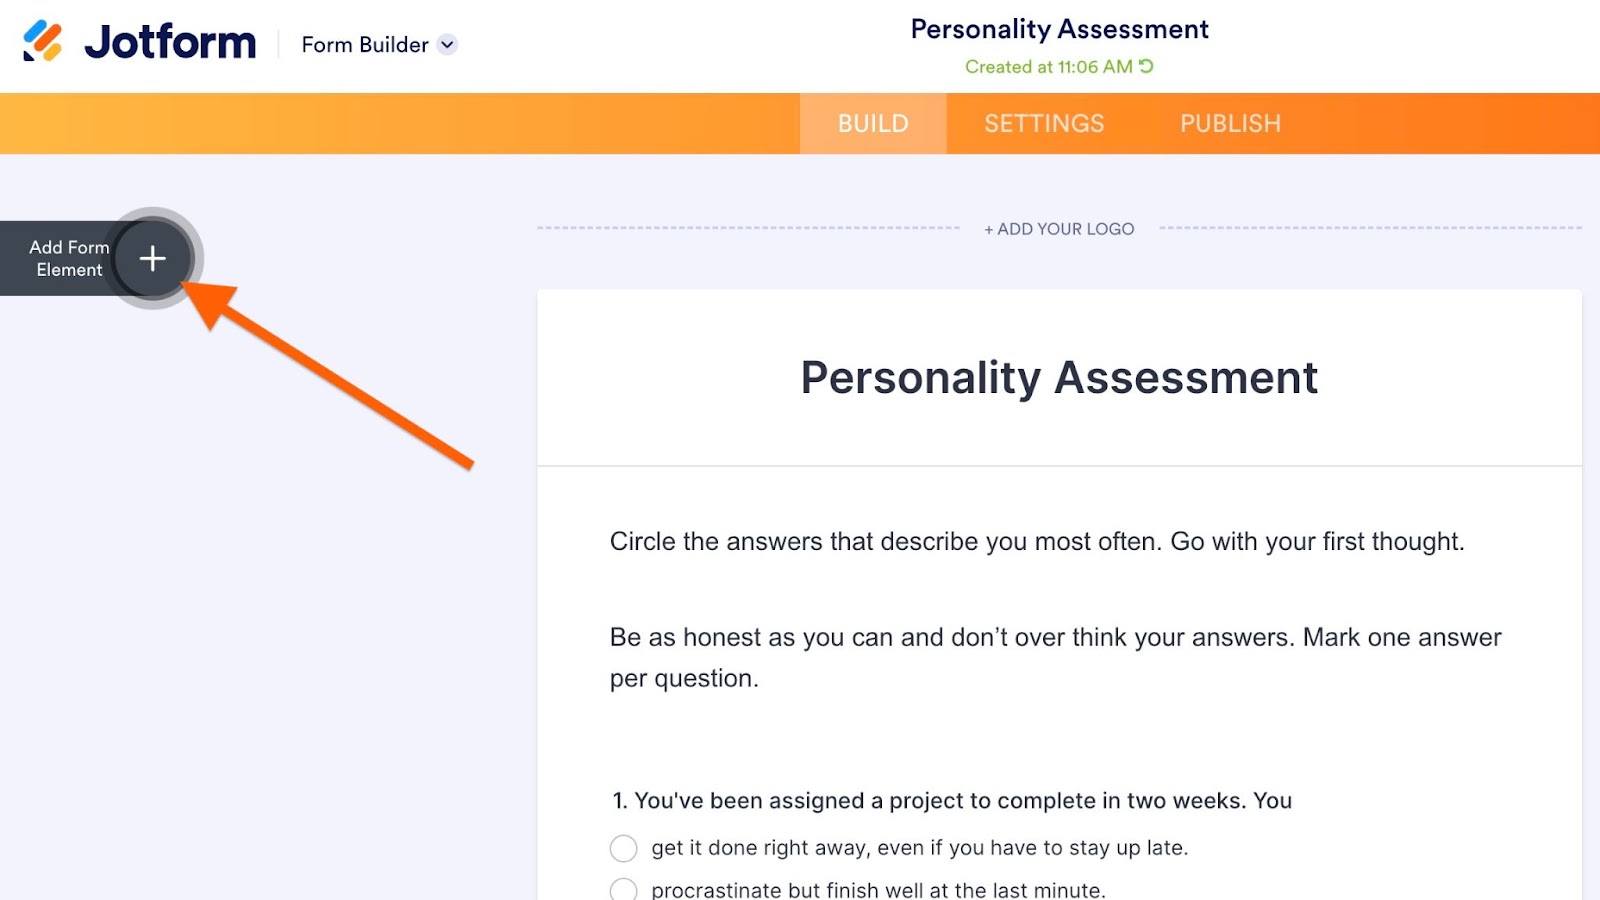Viewport: 1600px width, 900px height.
Task: Select the large Personality Assessment form heading
Action: (x=1059, y=378)
